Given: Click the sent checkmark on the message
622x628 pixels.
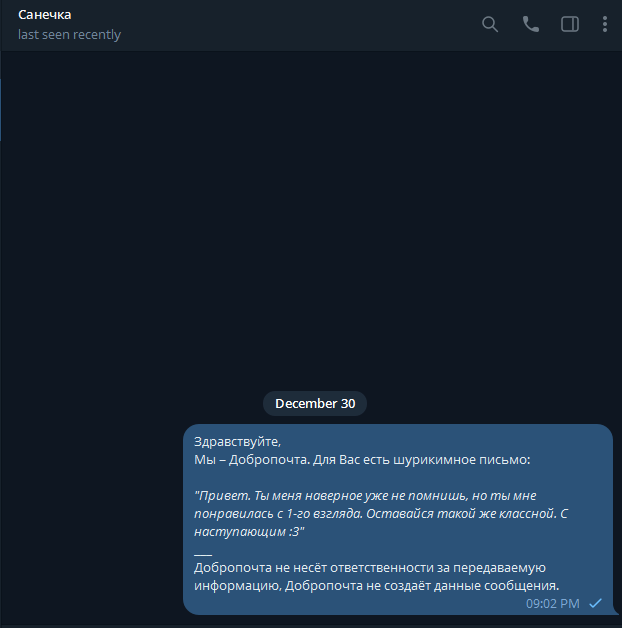Looking at the screenshot, I should click(x=596, y=603).
